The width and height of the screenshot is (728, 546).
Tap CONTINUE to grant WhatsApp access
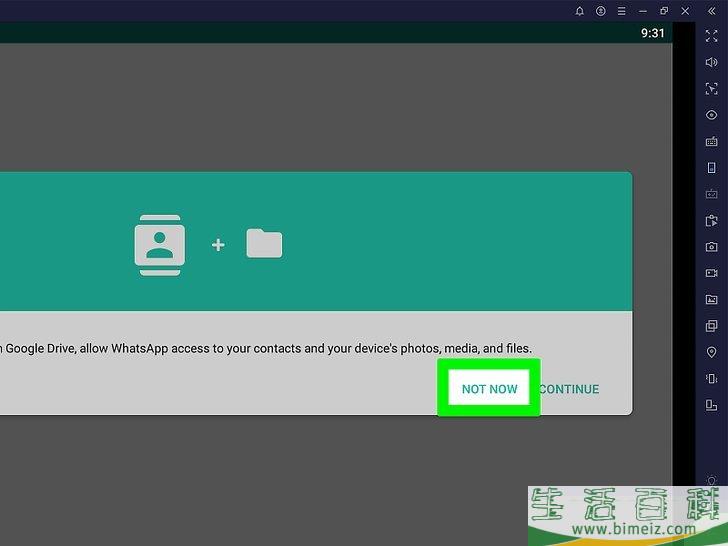point(569,389)
